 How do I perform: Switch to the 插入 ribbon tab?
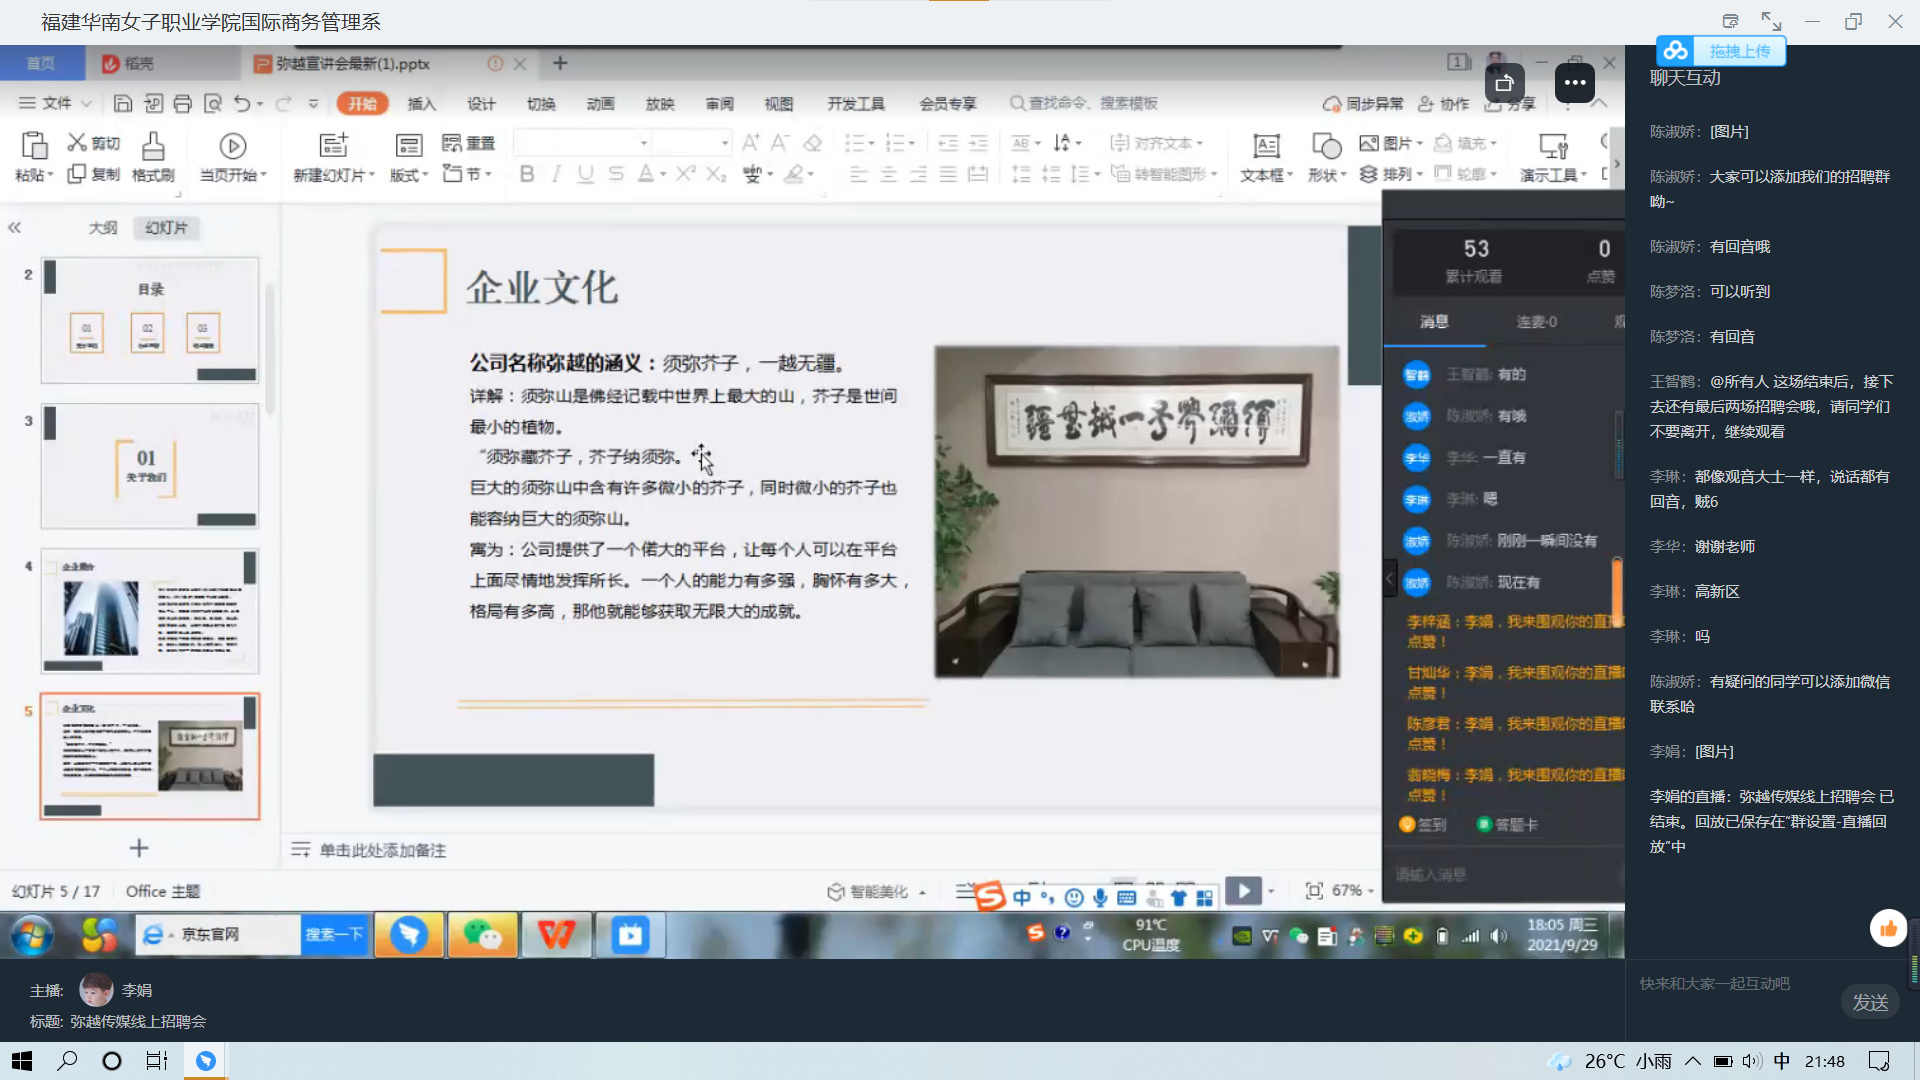pos(421,103)
